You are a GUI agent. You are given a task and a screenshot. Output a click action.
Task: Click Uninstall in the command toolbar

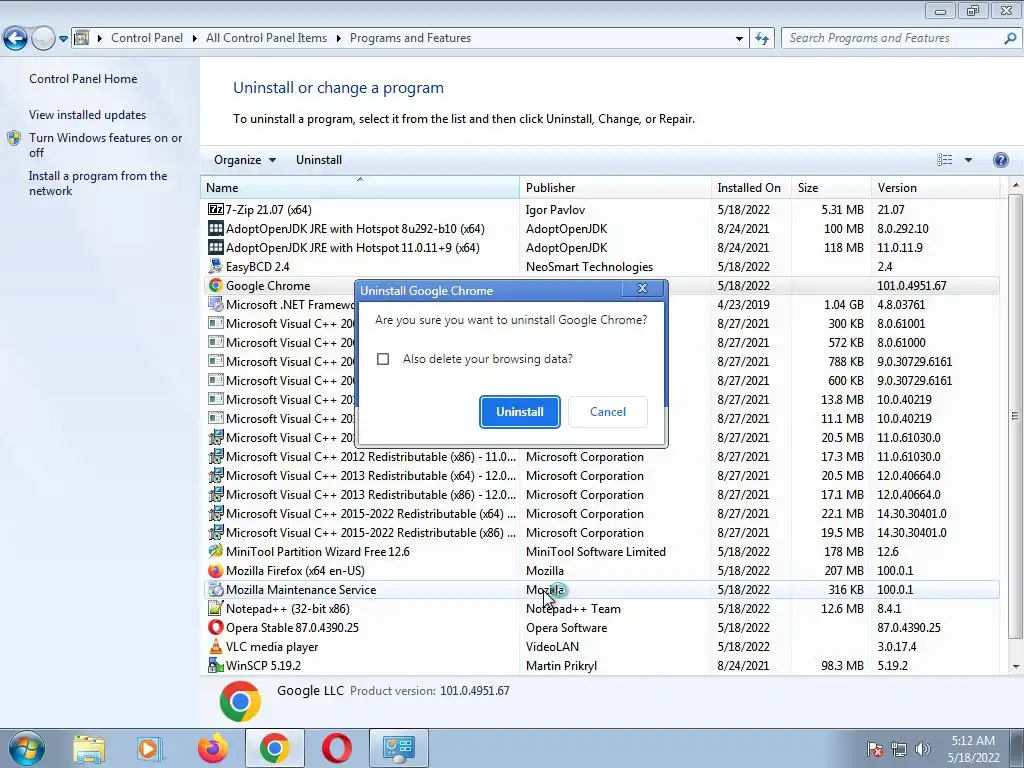coord(319,160)
